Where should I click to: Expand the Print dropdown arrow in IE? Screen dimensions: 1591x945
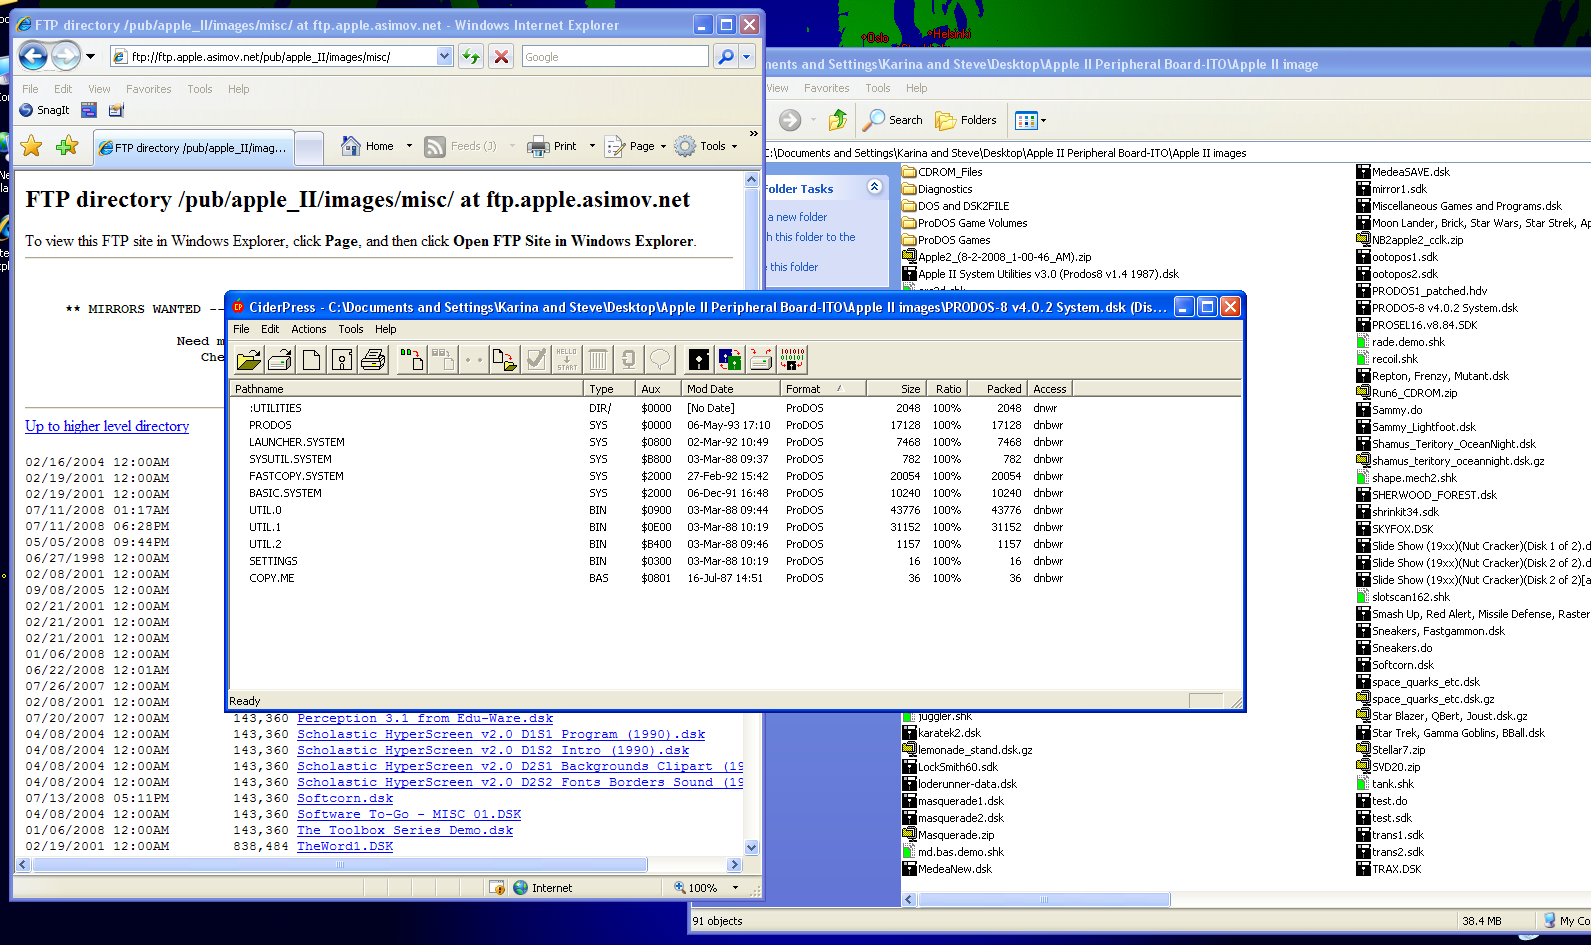point(592,146)
